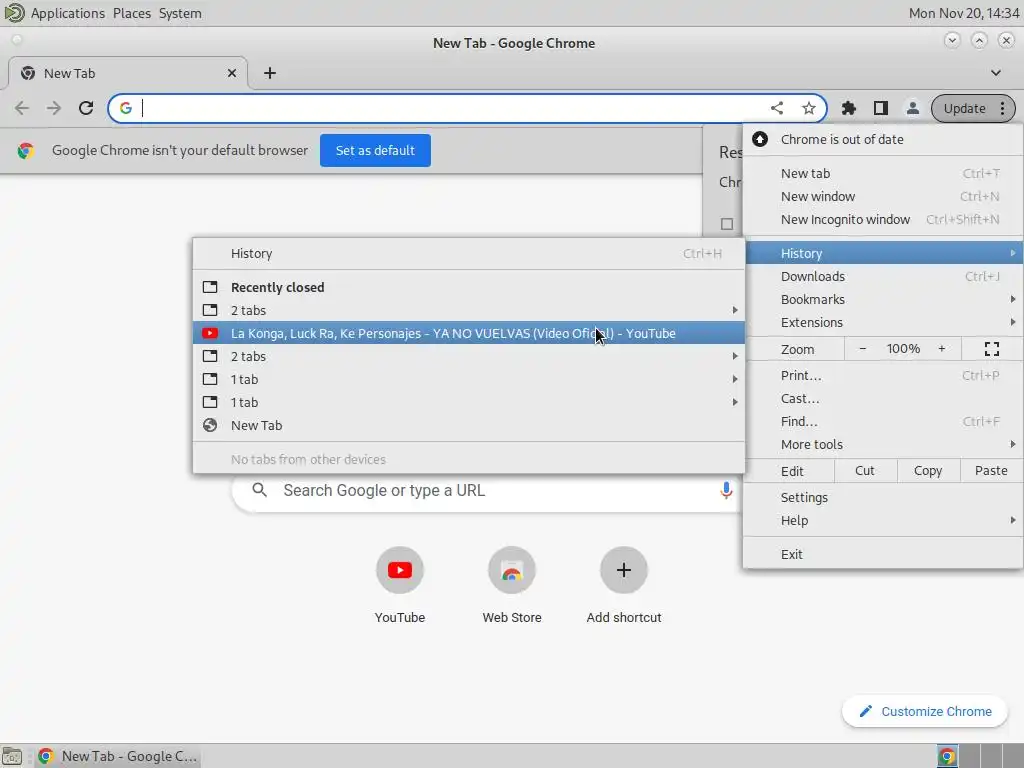Image resolution: width=1024 pixels, height=768 pixels.
Task: Click 'Chrome is out of date' entry
Action: tap(883, 140)
